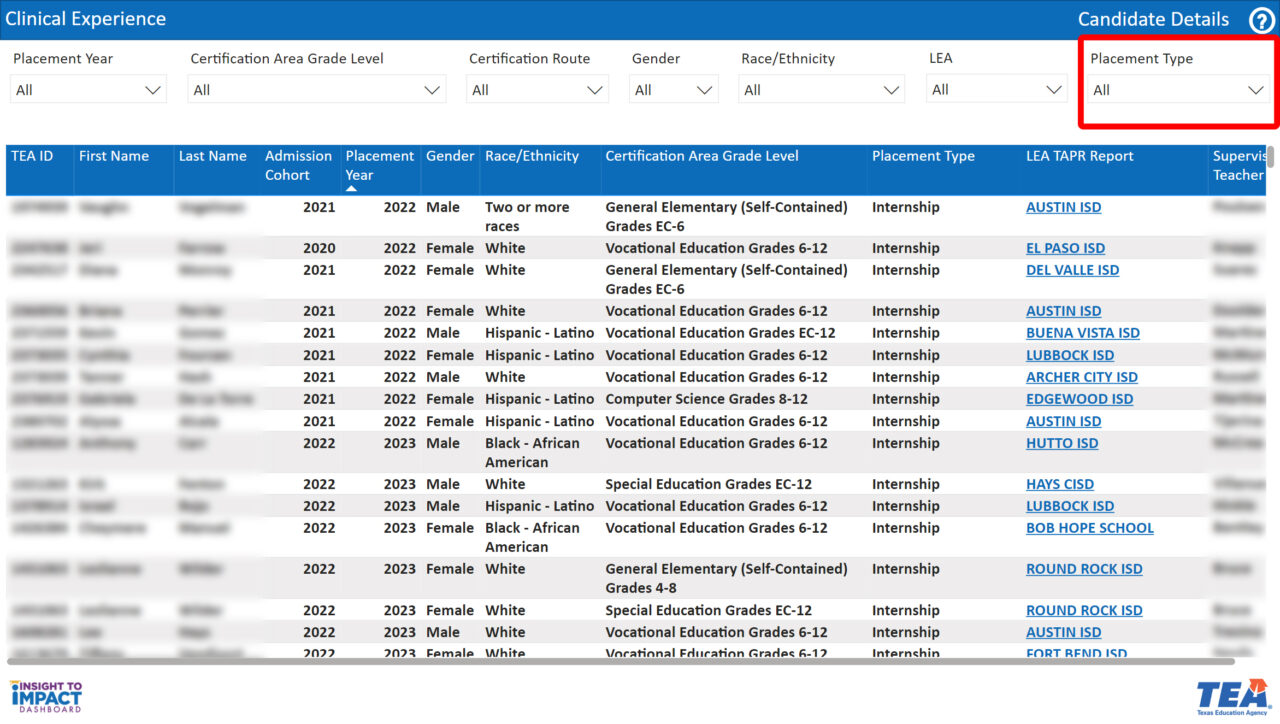Open the HUTTO ISD TAPR link
The height and width of the screenshot is (724, 1280).
1061,443
